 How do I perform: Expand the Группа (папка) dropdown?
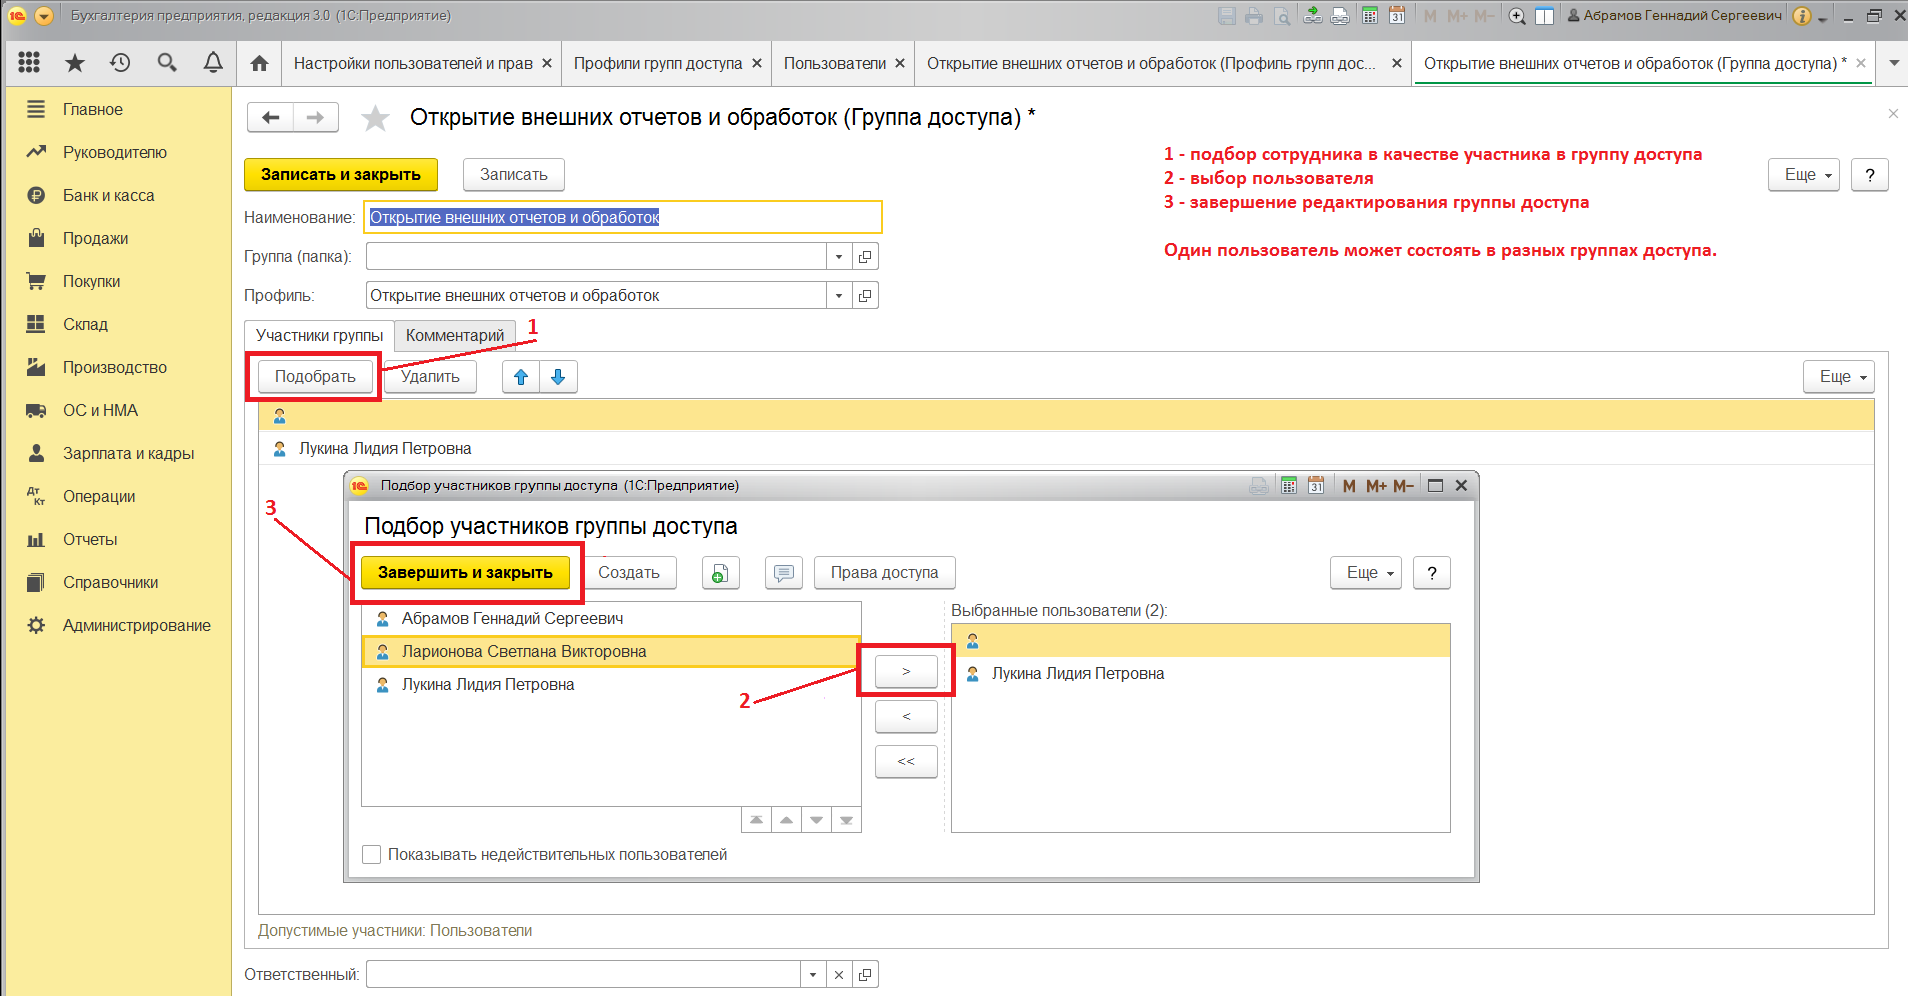point(839,257)
